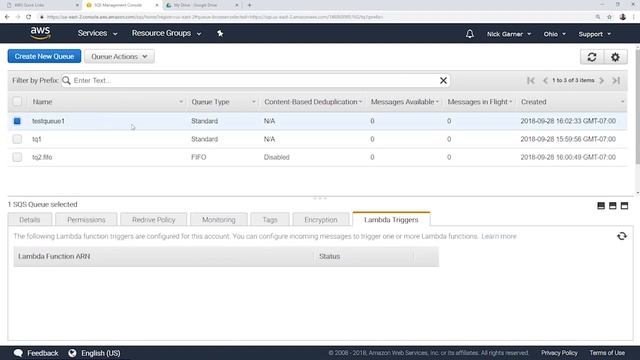Select the tq2.fifo queue name
This screenshot has width=640, height=360.
(42, 157)
